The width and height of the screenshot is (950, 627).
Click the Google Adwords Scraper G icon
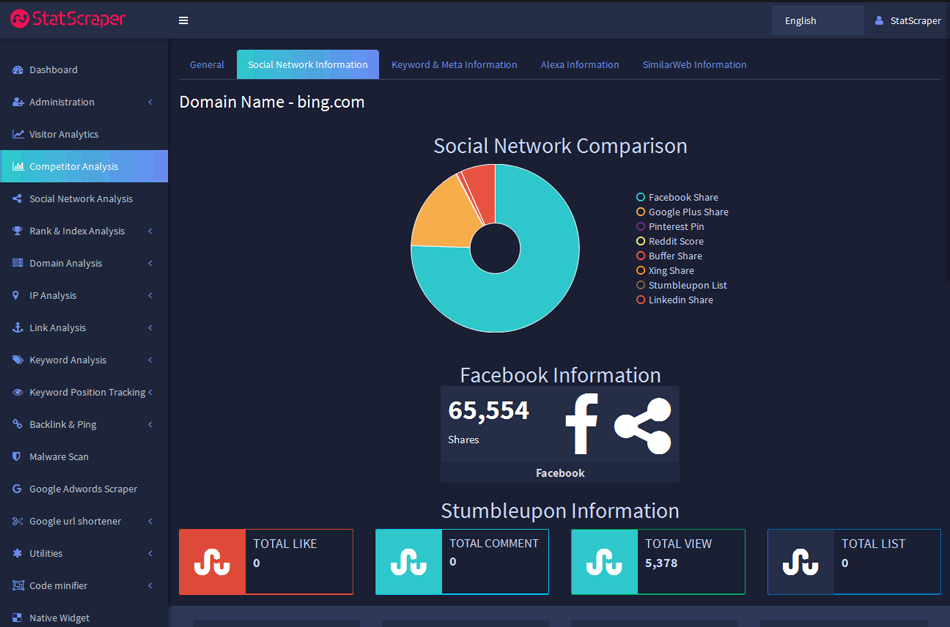[x=17, y=488]
